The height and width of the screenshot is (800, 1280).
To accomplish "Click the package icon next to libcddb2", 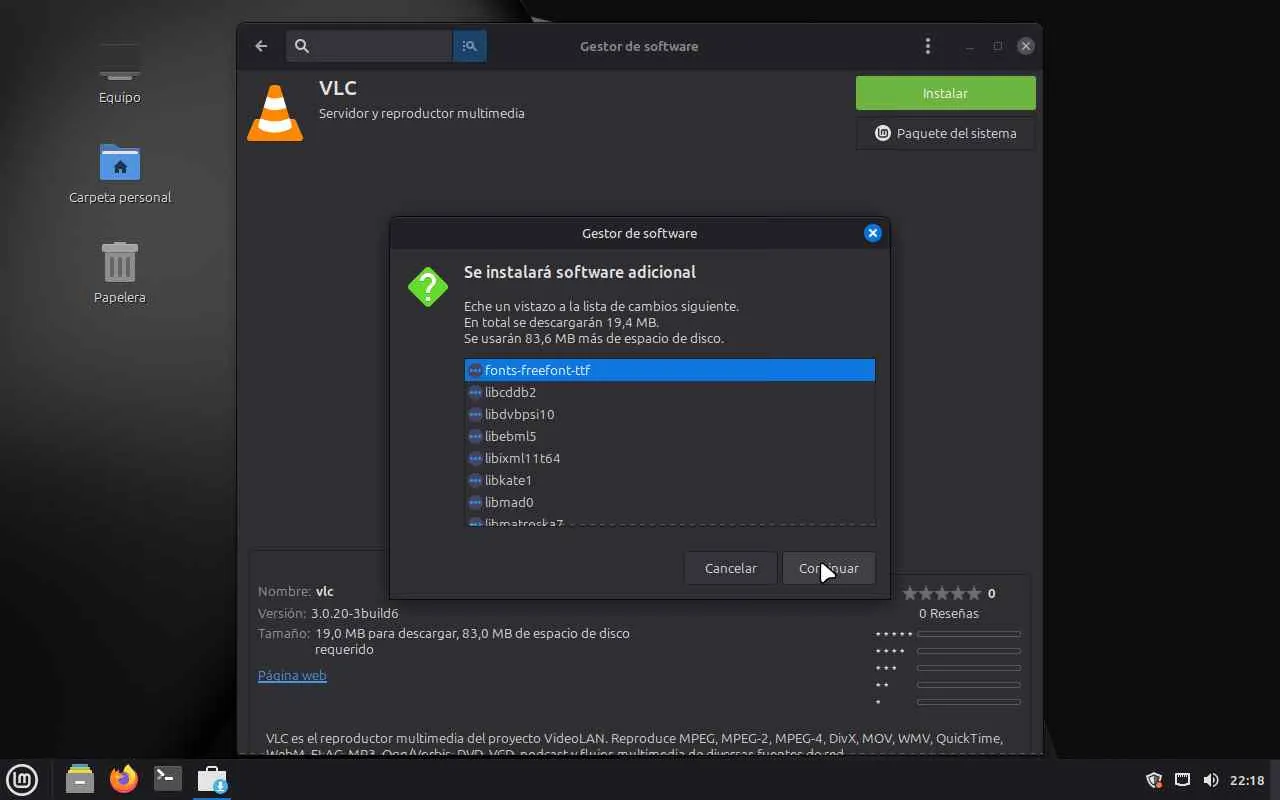I will 475,392.
